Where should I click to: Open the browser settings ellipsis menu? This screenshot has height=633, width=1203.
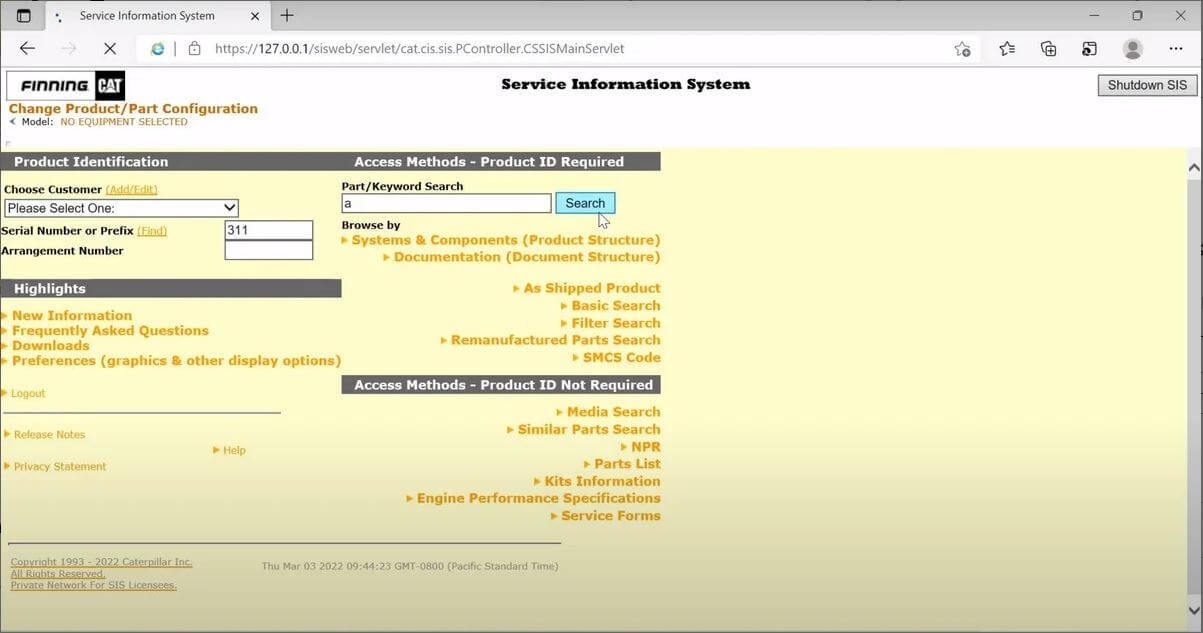click(1176, 49)
